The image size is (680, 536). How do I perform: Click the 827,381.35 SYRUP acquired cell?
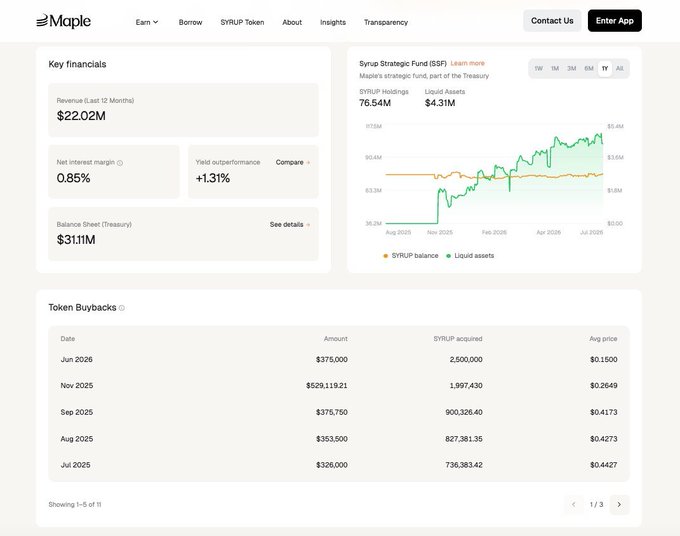pyautogui.click(x=464, y=439)
